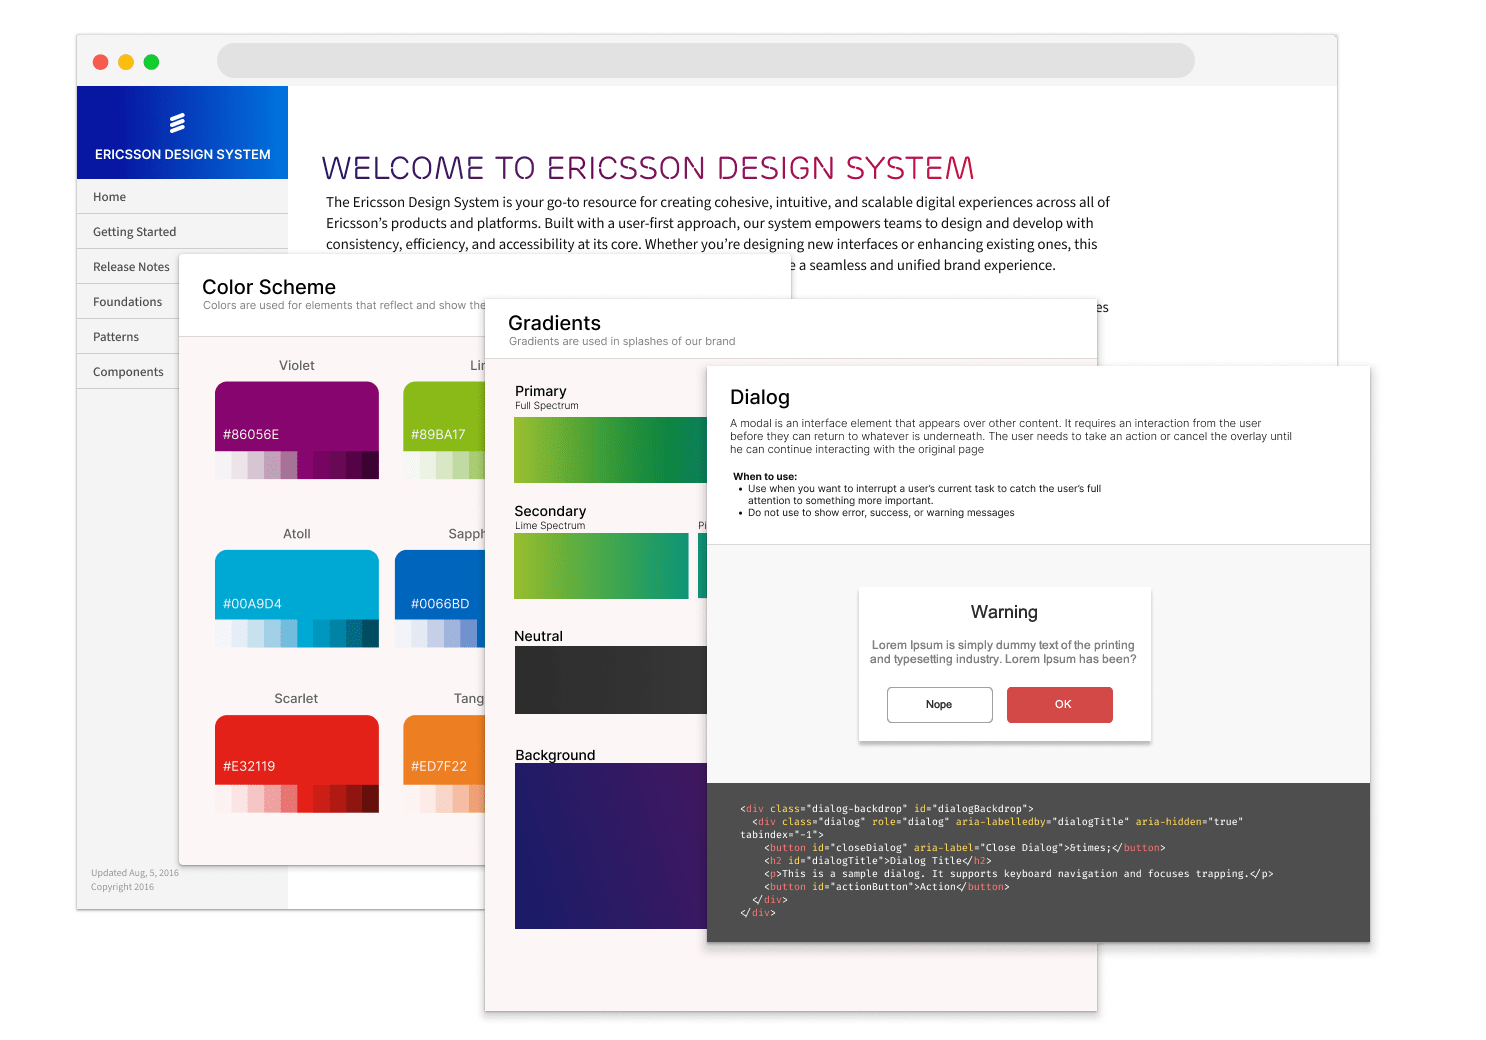Pick the tangerine #ED7F22 color swatch
The height and width of the screenshot is (1040, 1486).
[444, 764]
